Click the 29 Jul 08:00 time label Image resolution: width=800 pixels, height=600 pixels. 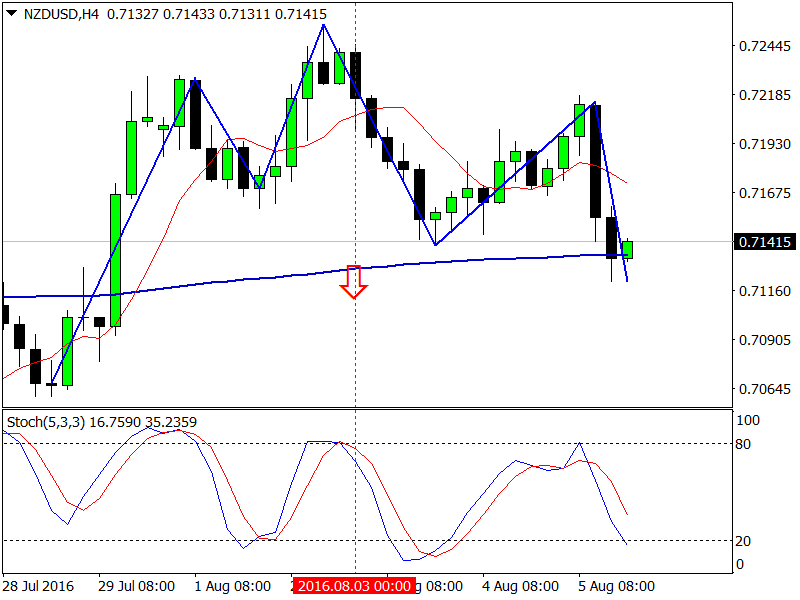(136, 586)
